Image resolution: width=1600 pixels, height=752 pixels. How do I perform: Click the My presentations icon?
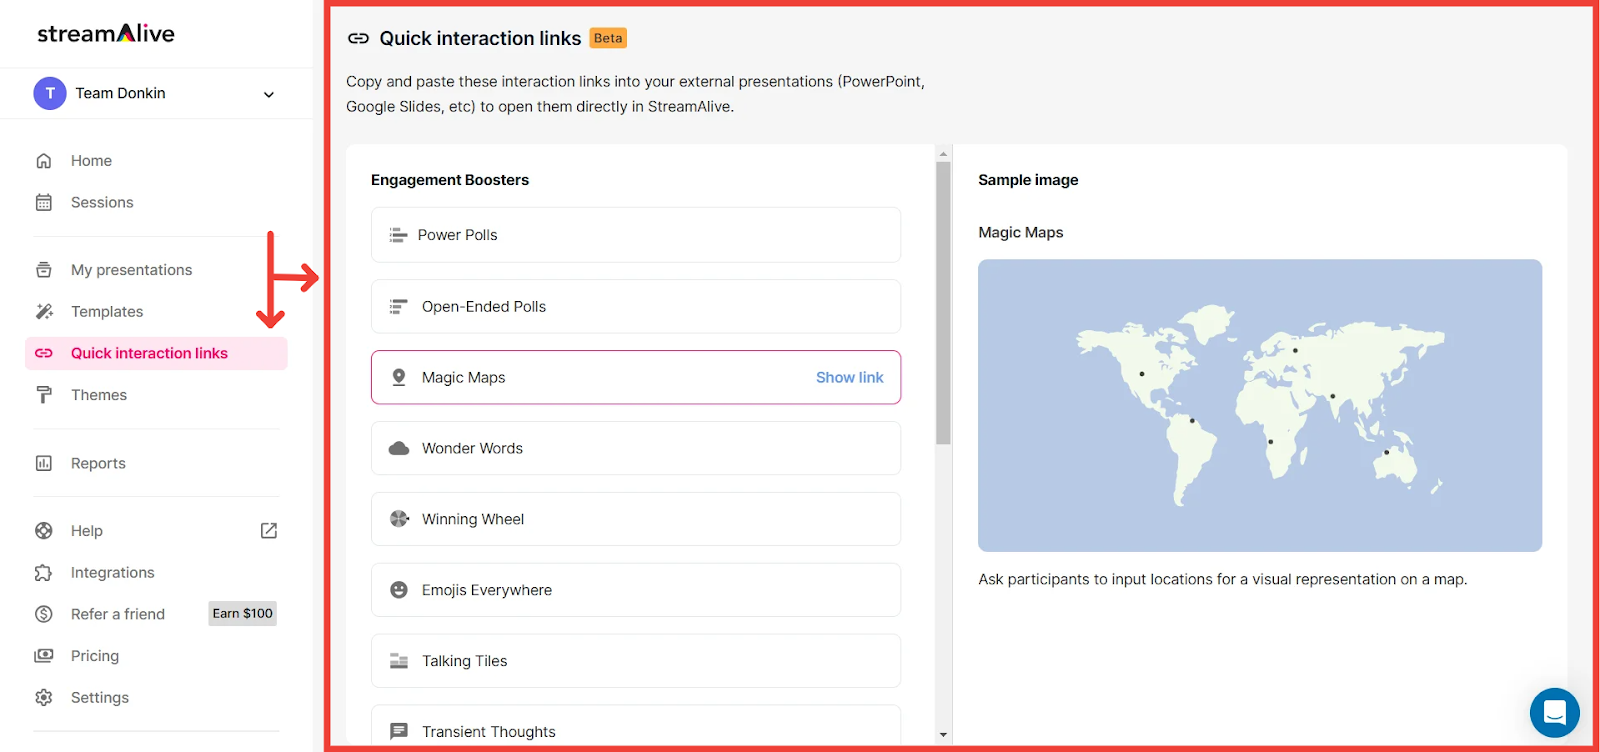tap(44, 270)
